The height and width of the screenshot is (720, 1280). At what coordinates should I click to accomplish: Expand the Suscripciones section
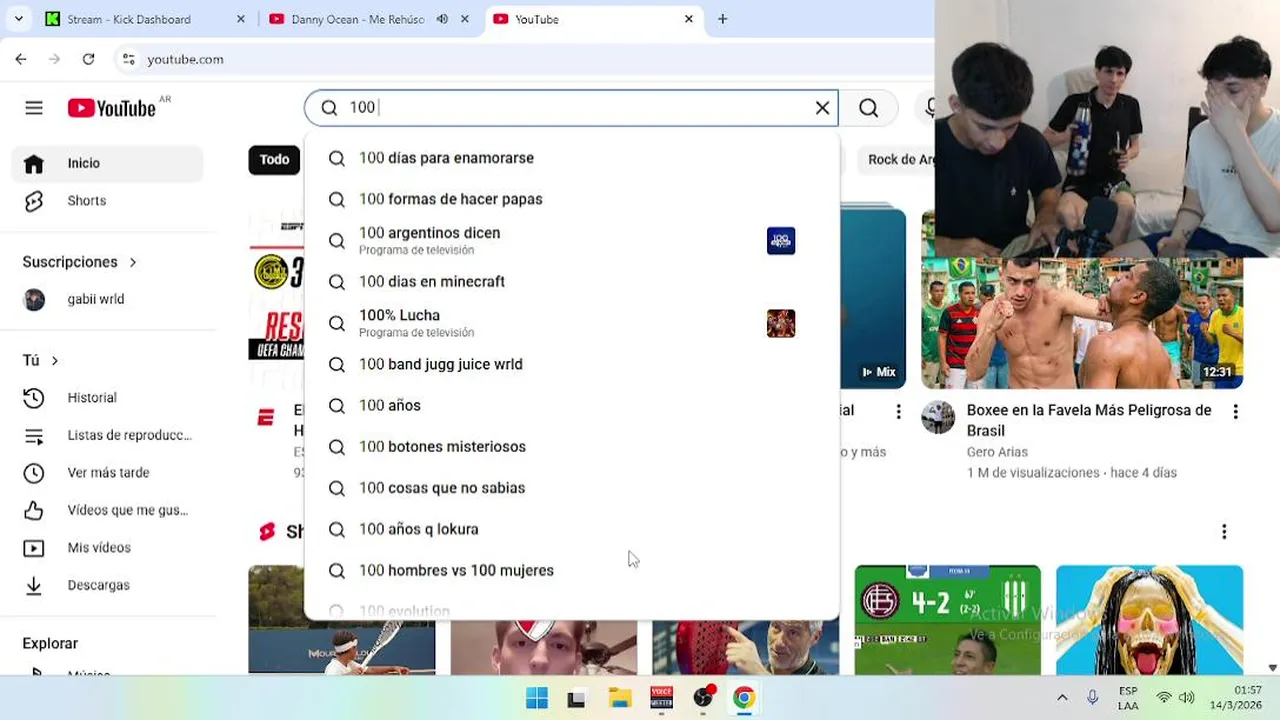pos(80,262)
